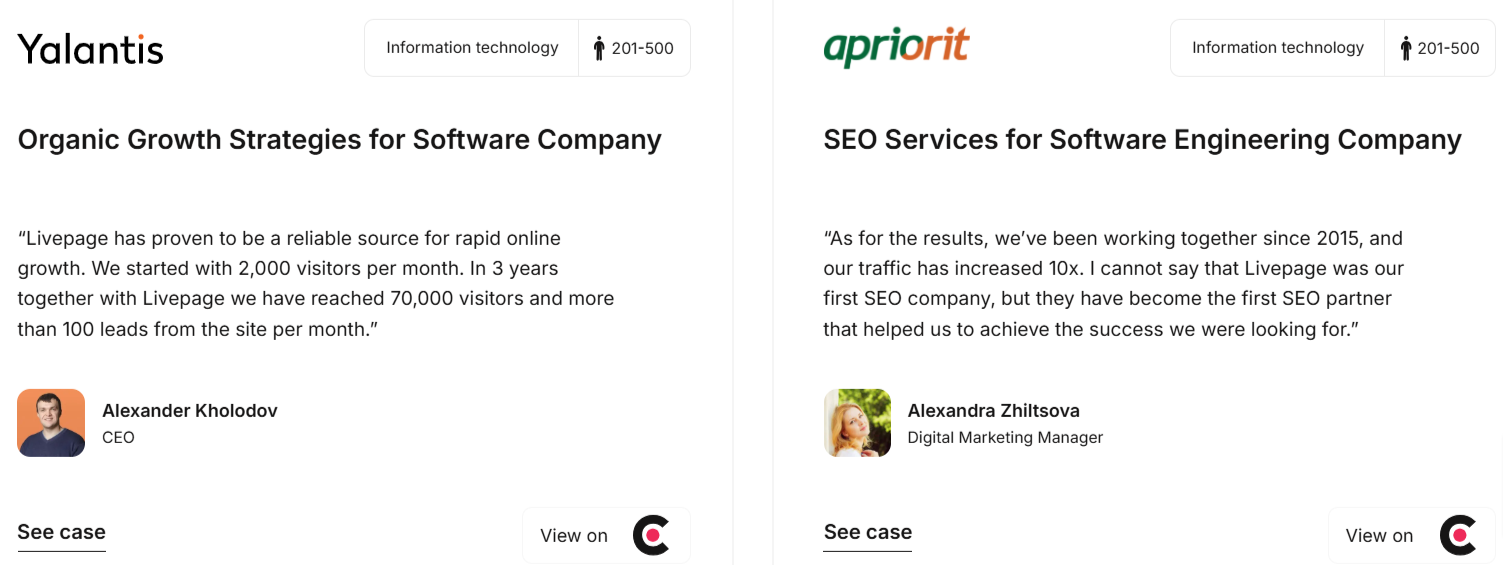Click the 201-500 size badge on Apriorit
This screenshot has width=1503, height=565.
pos(1440,48)
